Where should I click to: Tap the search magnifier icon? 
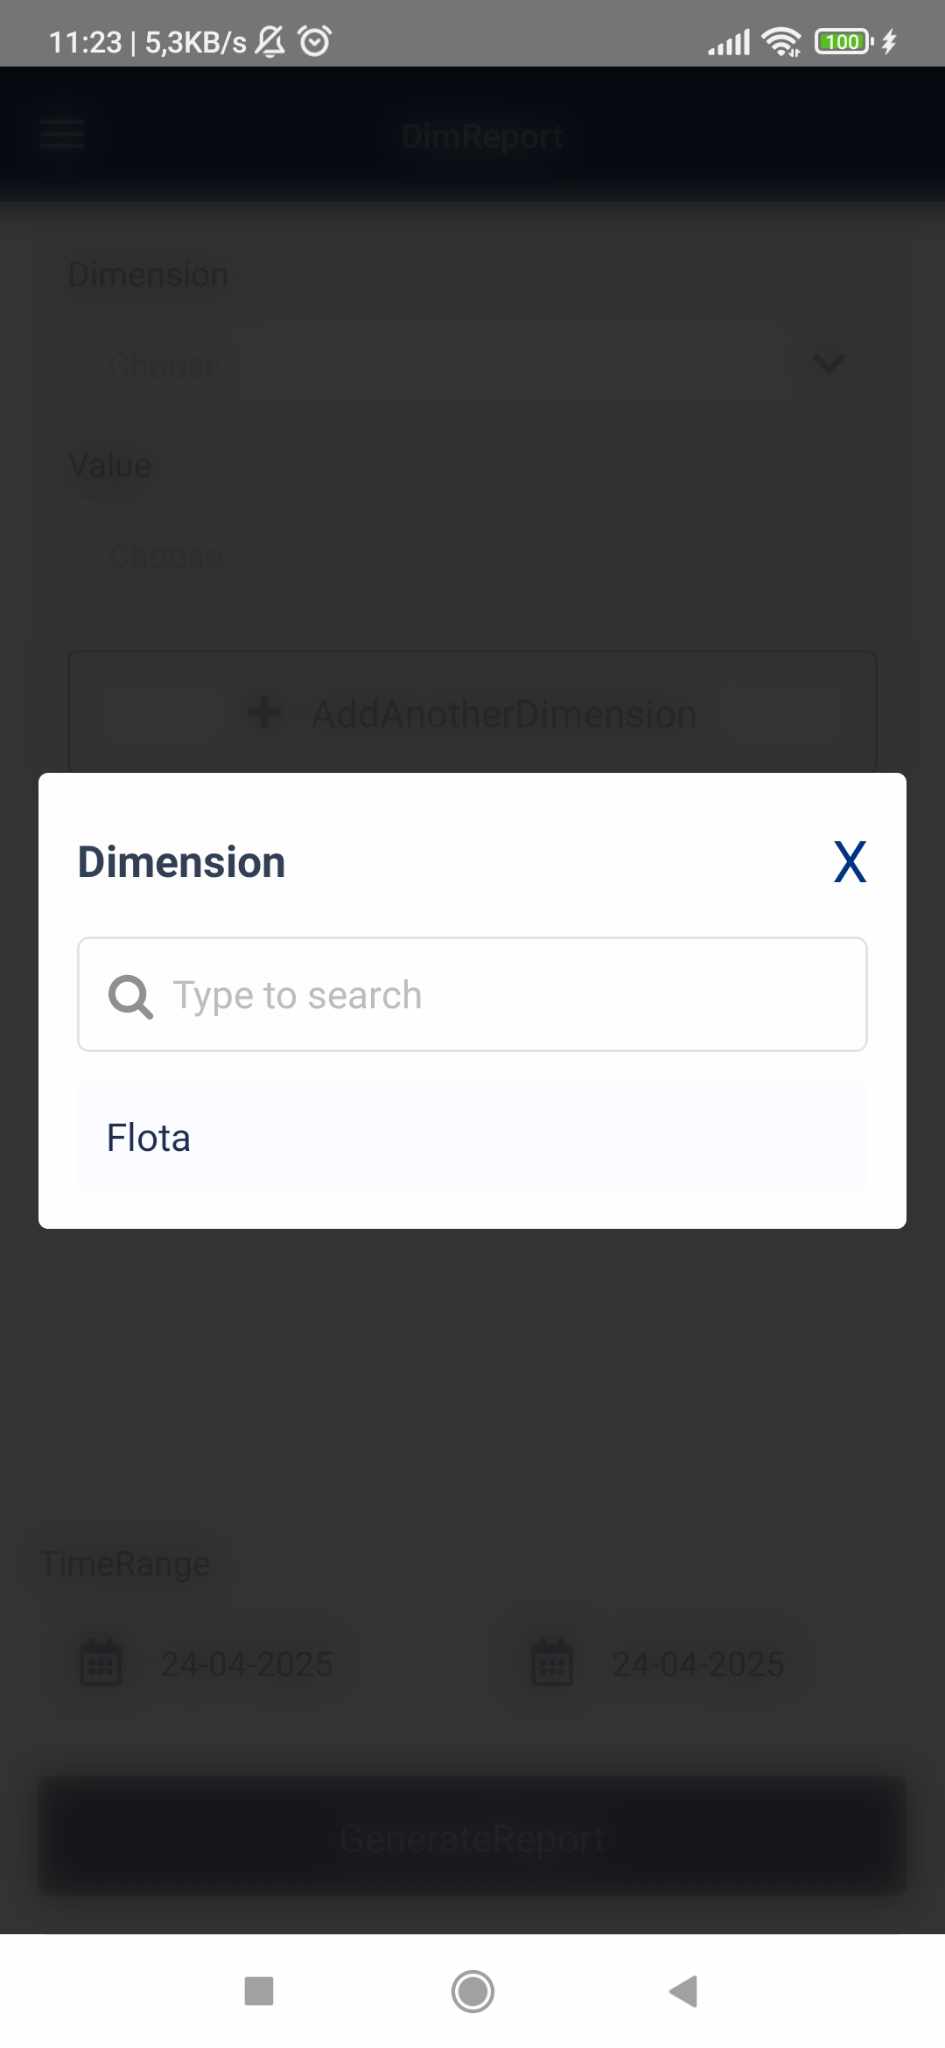(130, 996)
